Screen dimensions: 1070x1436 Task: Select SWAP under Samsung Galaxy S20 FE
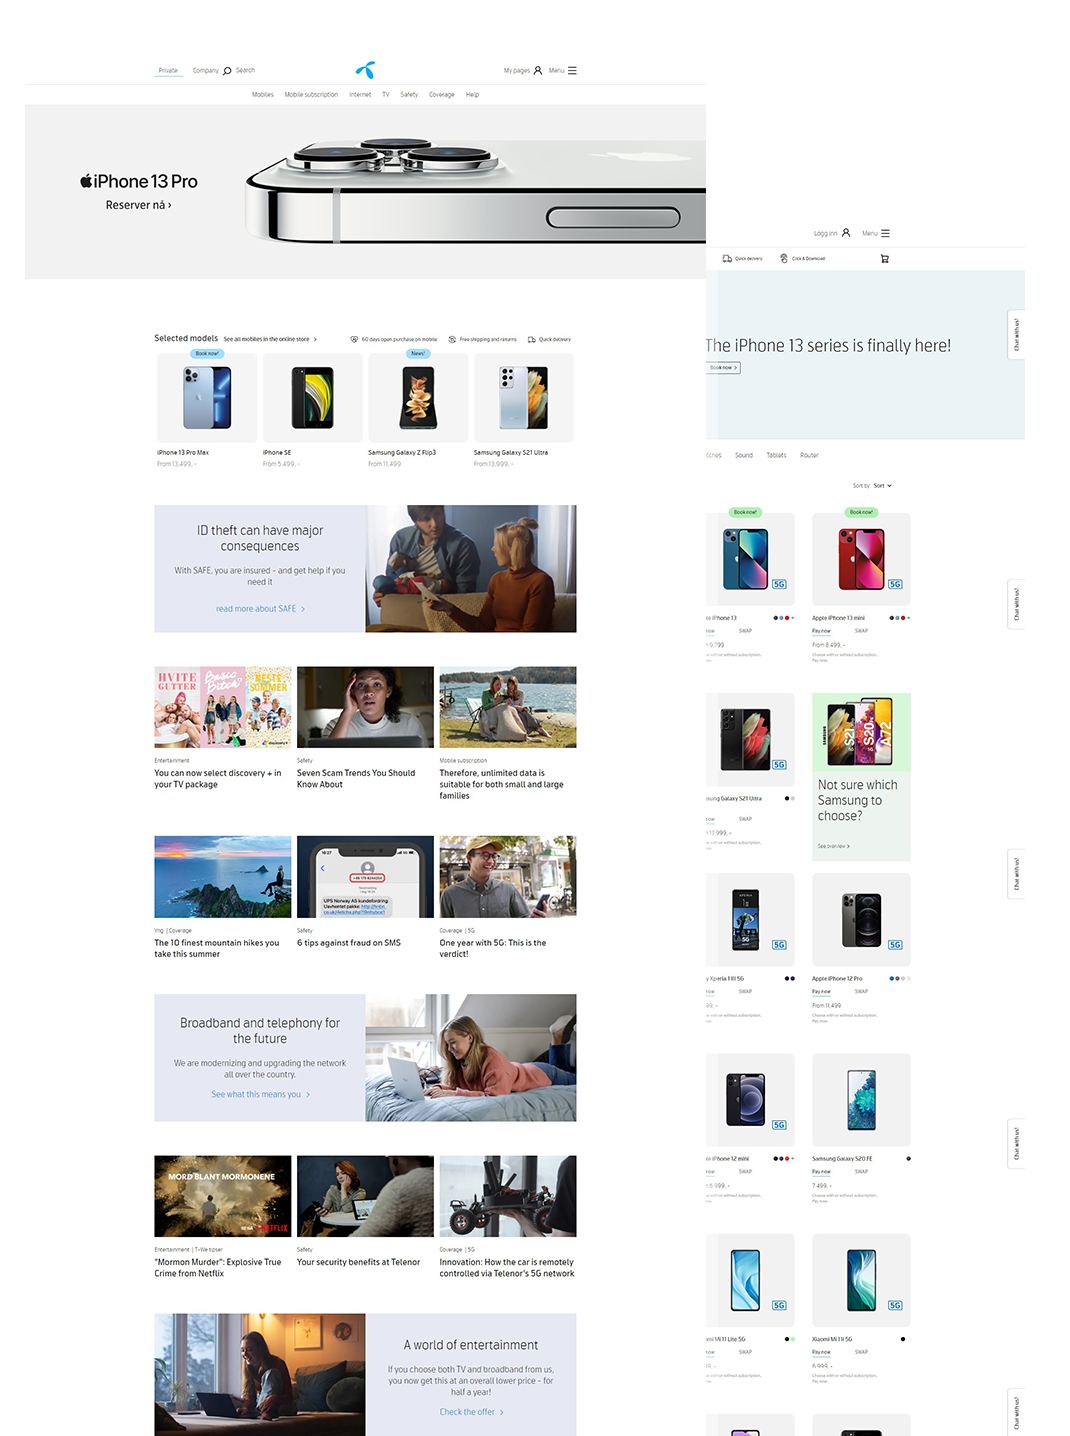(861, 1171)
